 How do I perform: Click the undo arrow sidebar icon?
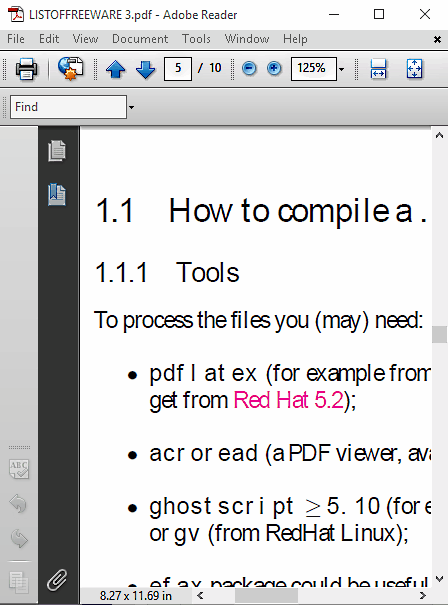pyautogui.click(x=18, y=504)
